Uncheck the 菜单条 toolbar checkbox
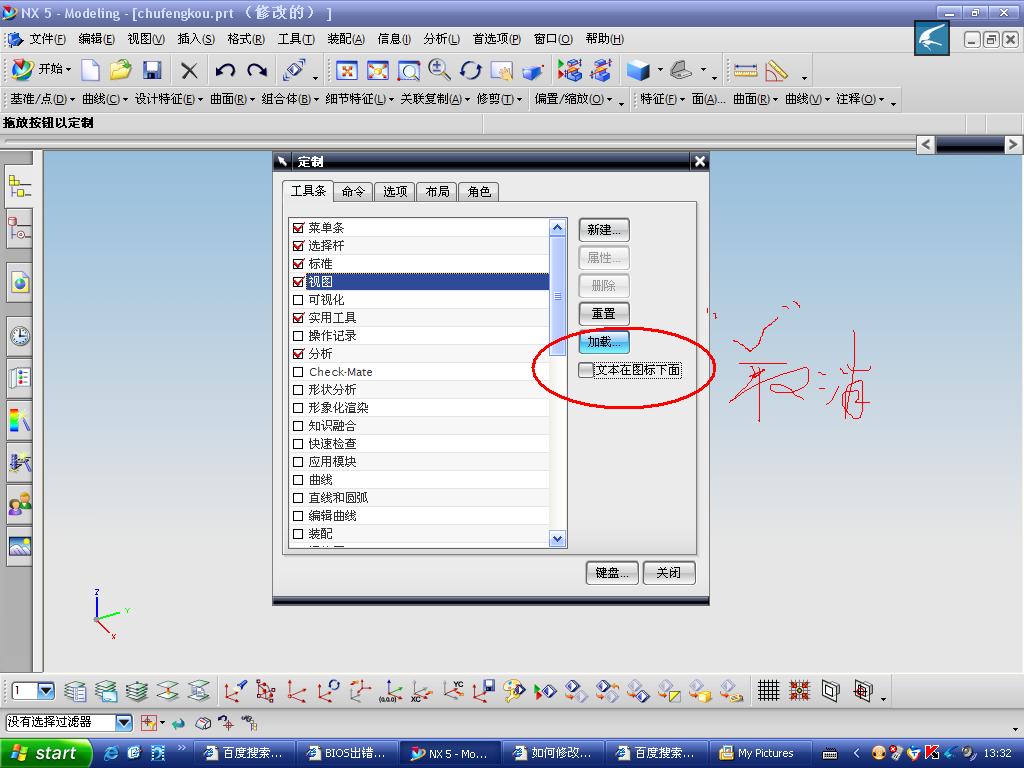This screenshot has width=1024, height=768. pos(298,228)
